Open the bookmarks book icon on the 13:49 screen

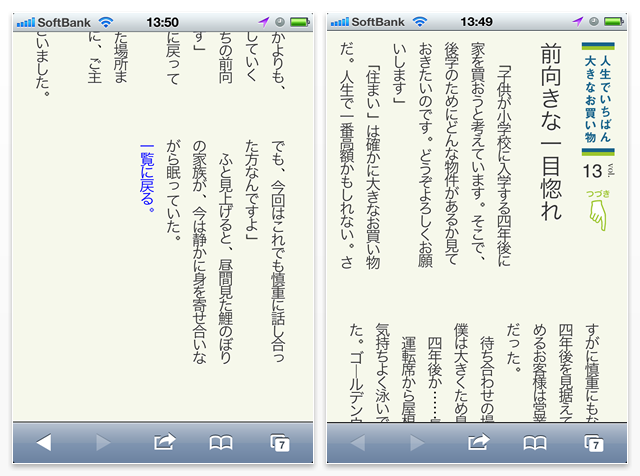point(536,442)
